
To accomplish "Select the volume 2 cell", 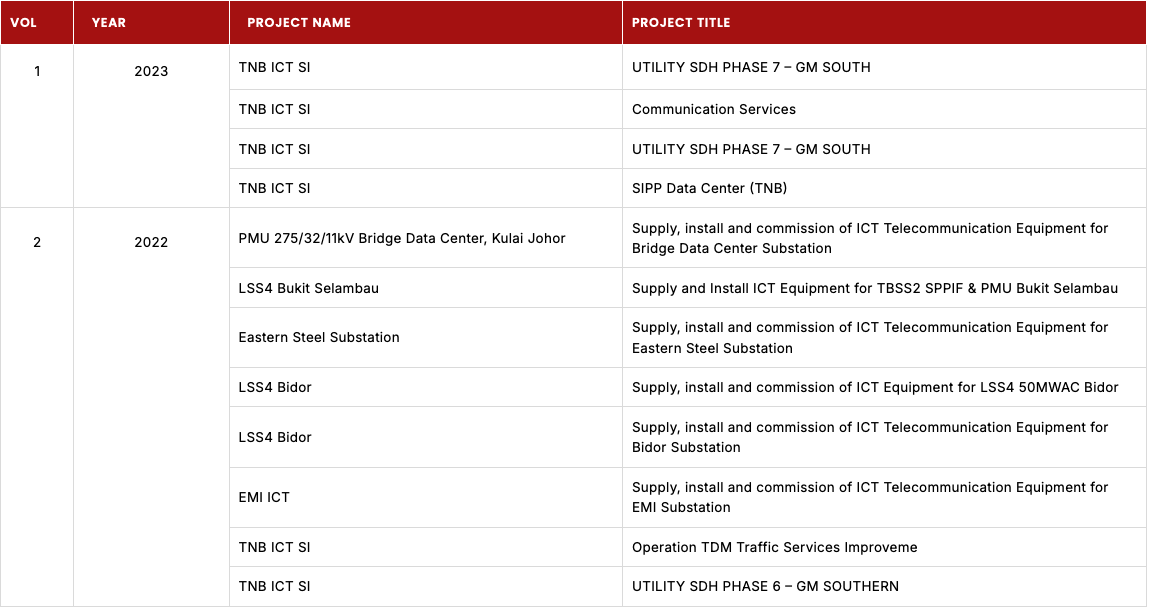I will 37,242.
